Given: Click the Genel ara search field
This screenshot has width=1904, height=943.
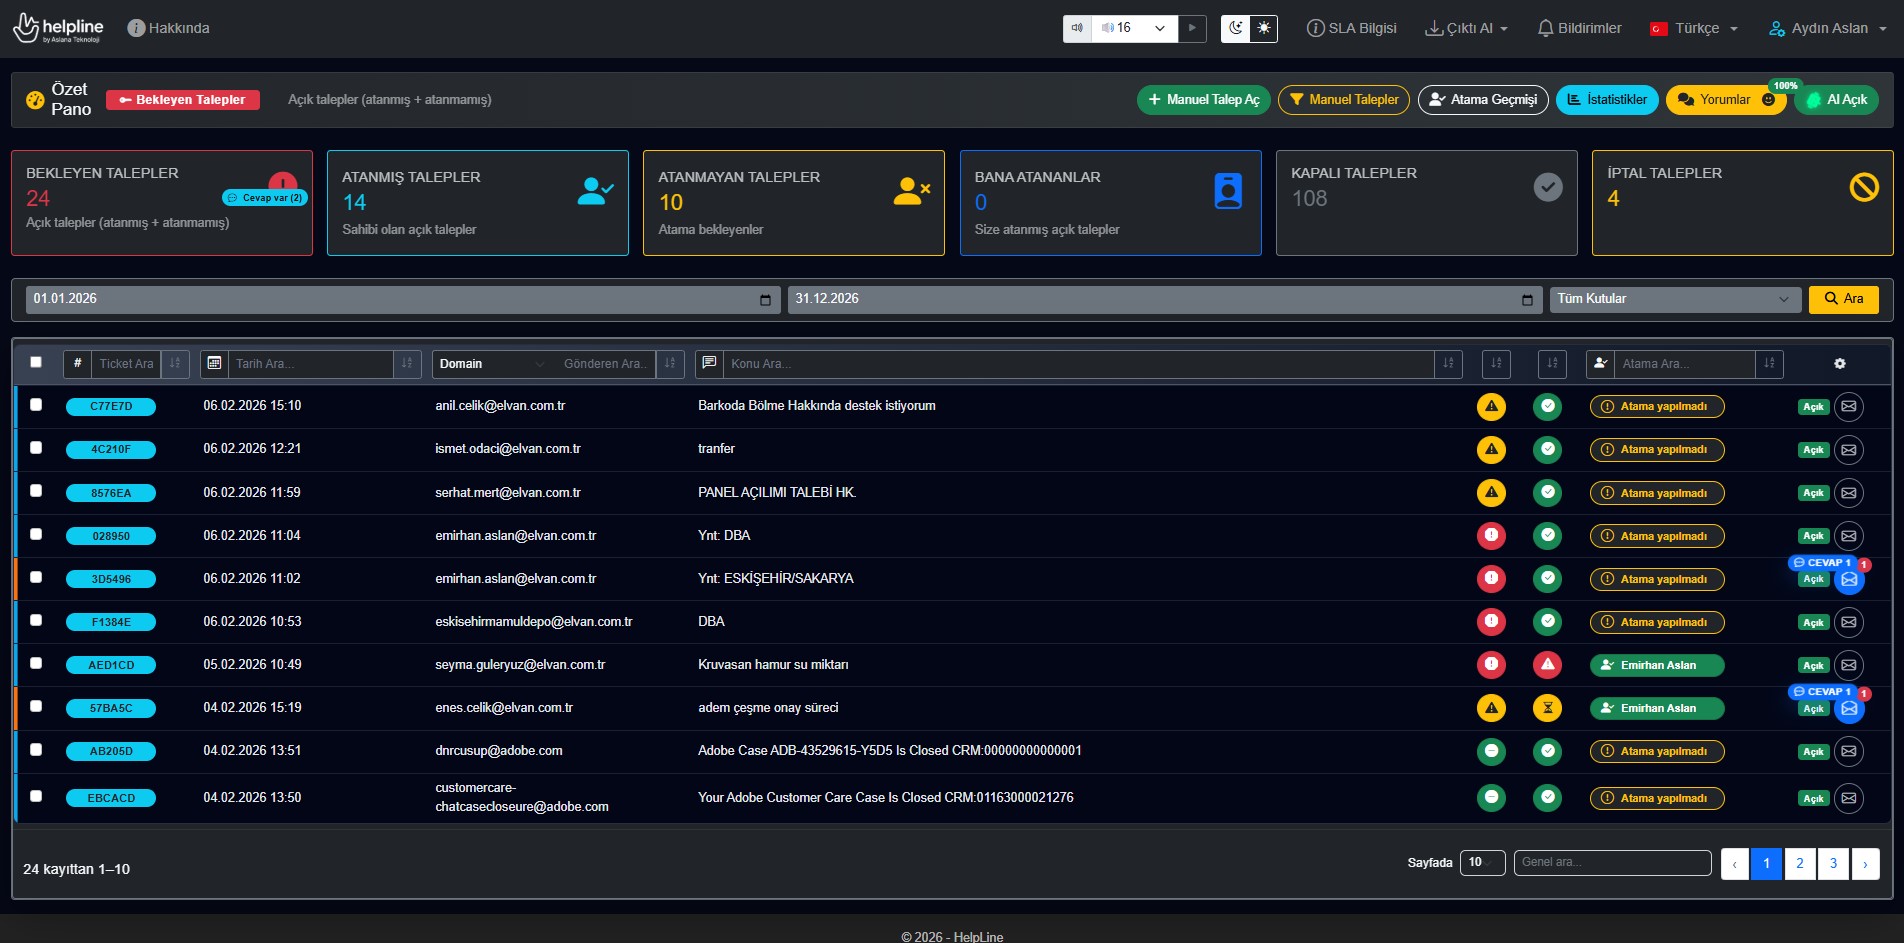Looking at the screenshot, I should [x=1611, y=862].
